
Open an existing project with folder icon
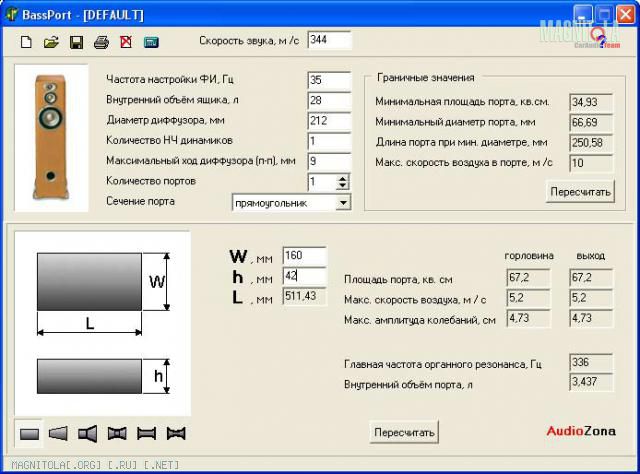[x=51, y=43]
